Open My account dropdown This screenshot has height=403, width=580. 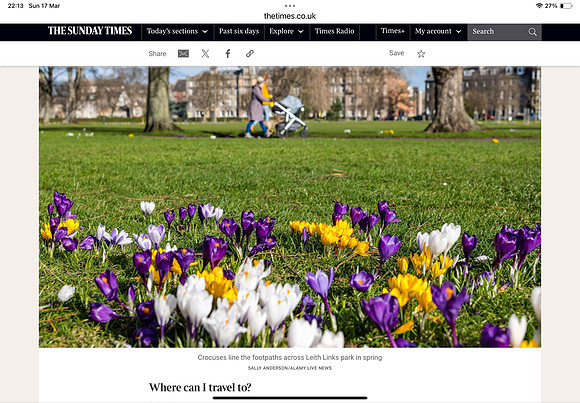438,31
